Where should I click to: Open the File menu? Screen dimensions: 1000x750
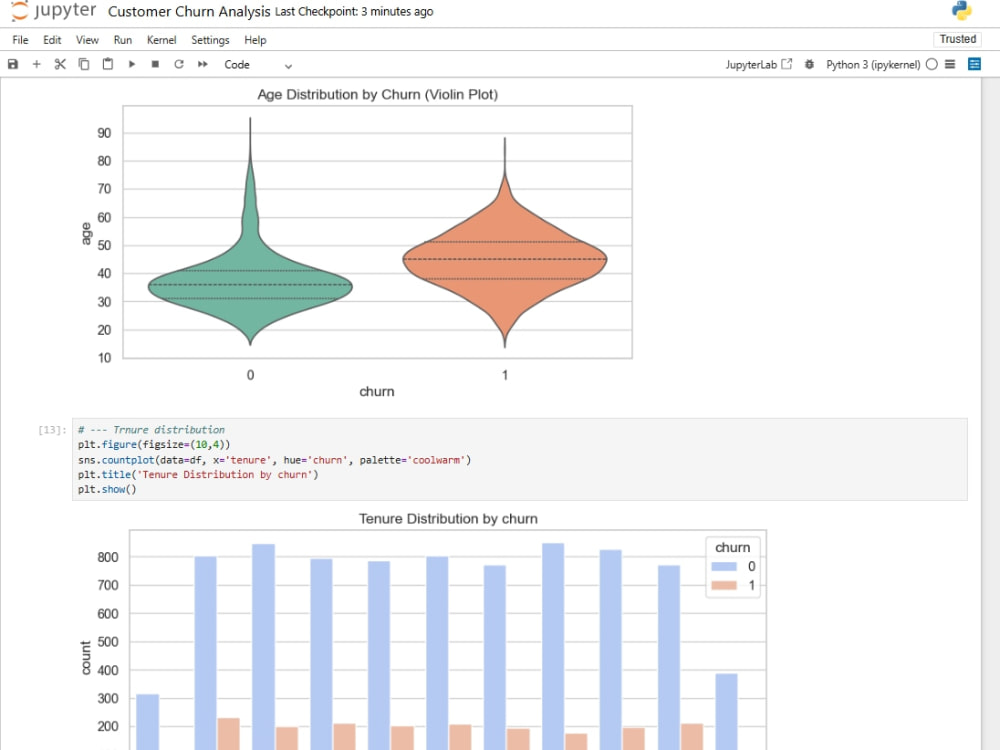[20, 40]
